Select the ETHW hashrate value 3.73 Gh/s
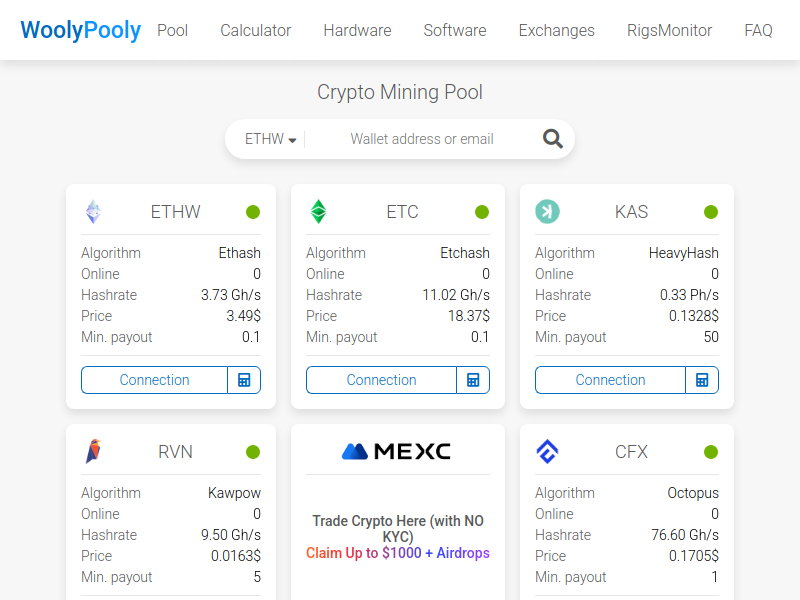The height and width of the screenshot is (600, 800). point(231,295)
